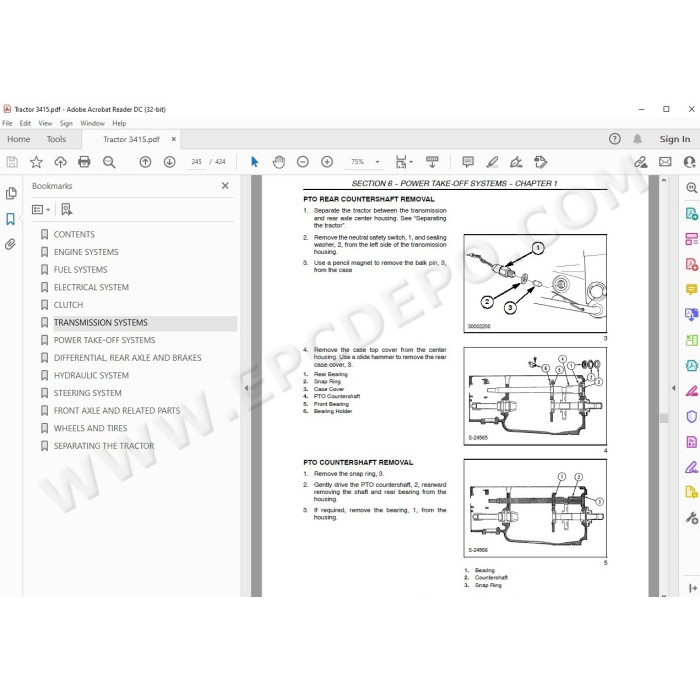Go to ELECTRICAL SYSTEM bookmark
700x700 pixels.
91,287
